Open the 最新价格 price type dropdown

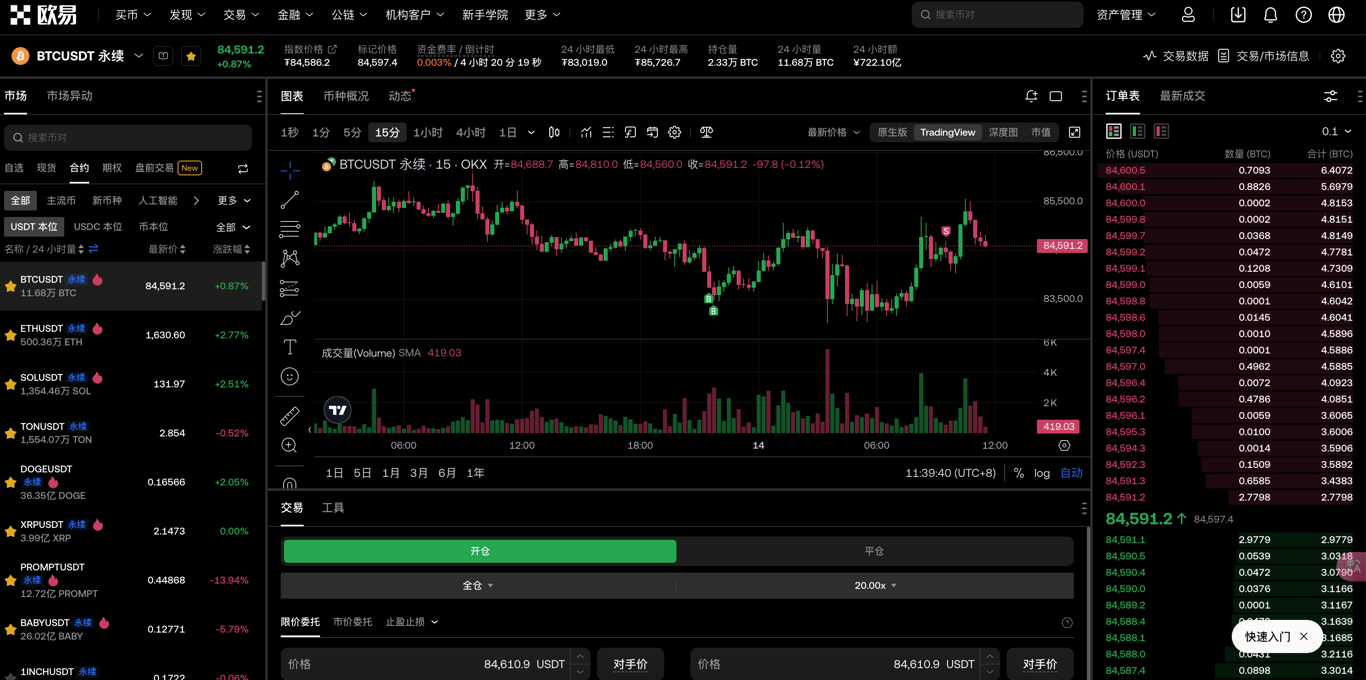(x=833, y=132)
